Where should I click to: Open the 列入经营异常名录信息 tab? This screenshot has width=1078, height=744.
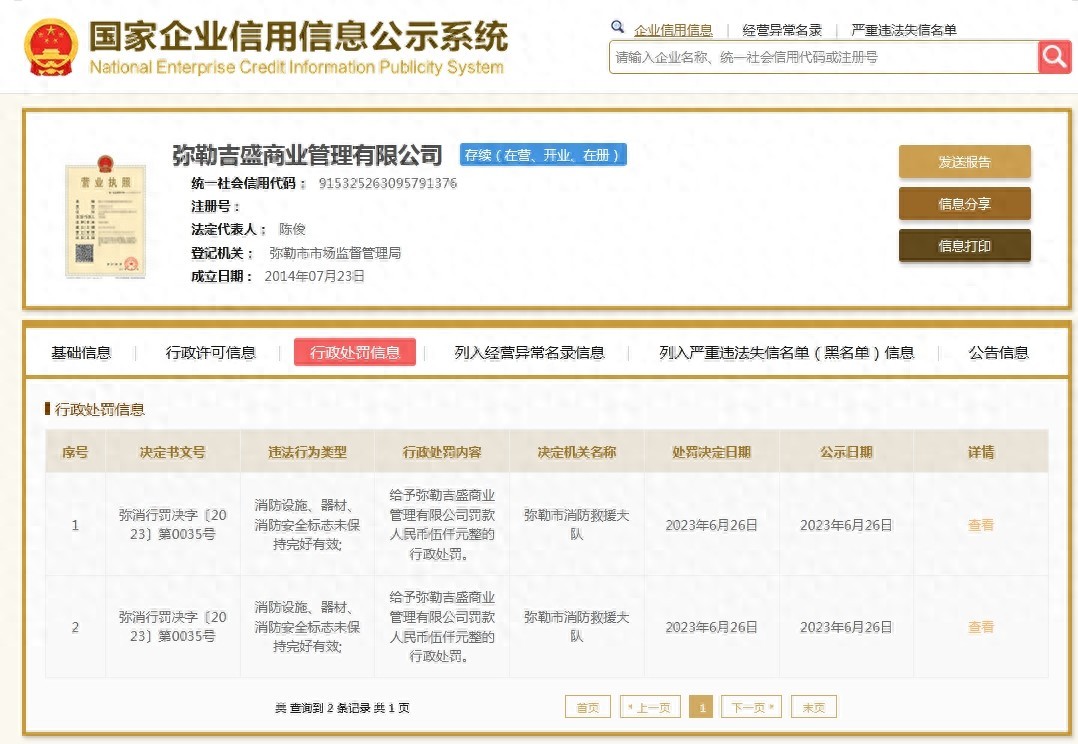pos(529,352)
